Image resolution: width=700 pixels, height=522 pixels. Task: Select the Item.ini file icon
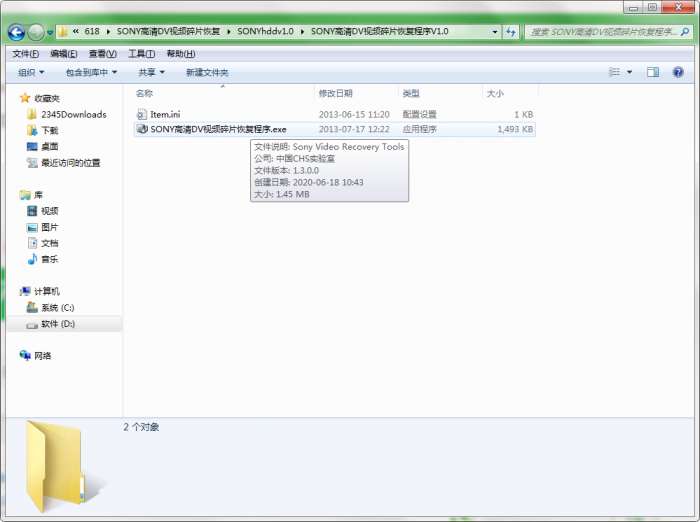[142, 114]
